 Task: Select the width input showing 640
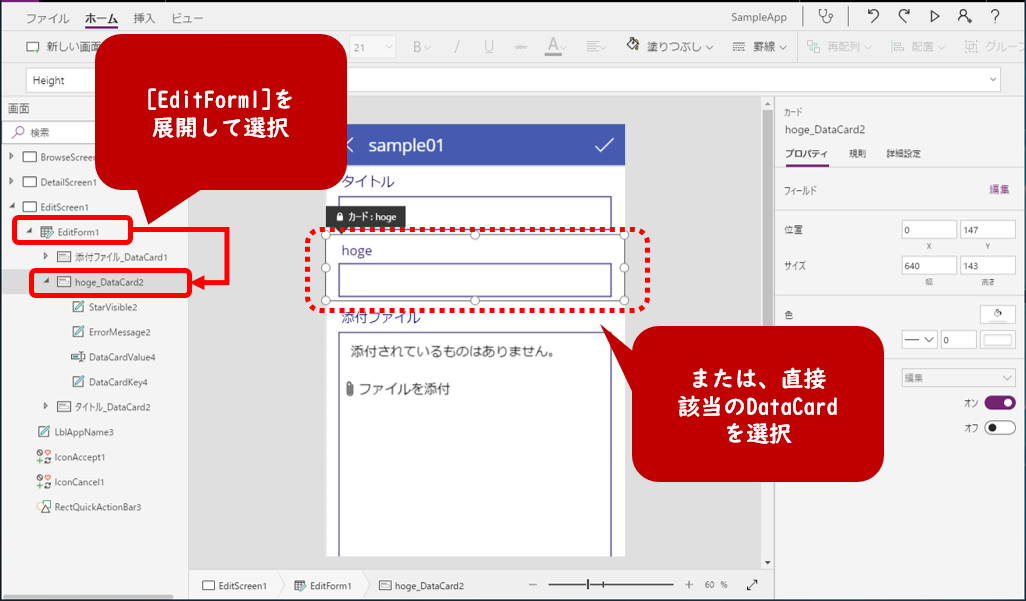pyautogui.click(x=928, y=265)
